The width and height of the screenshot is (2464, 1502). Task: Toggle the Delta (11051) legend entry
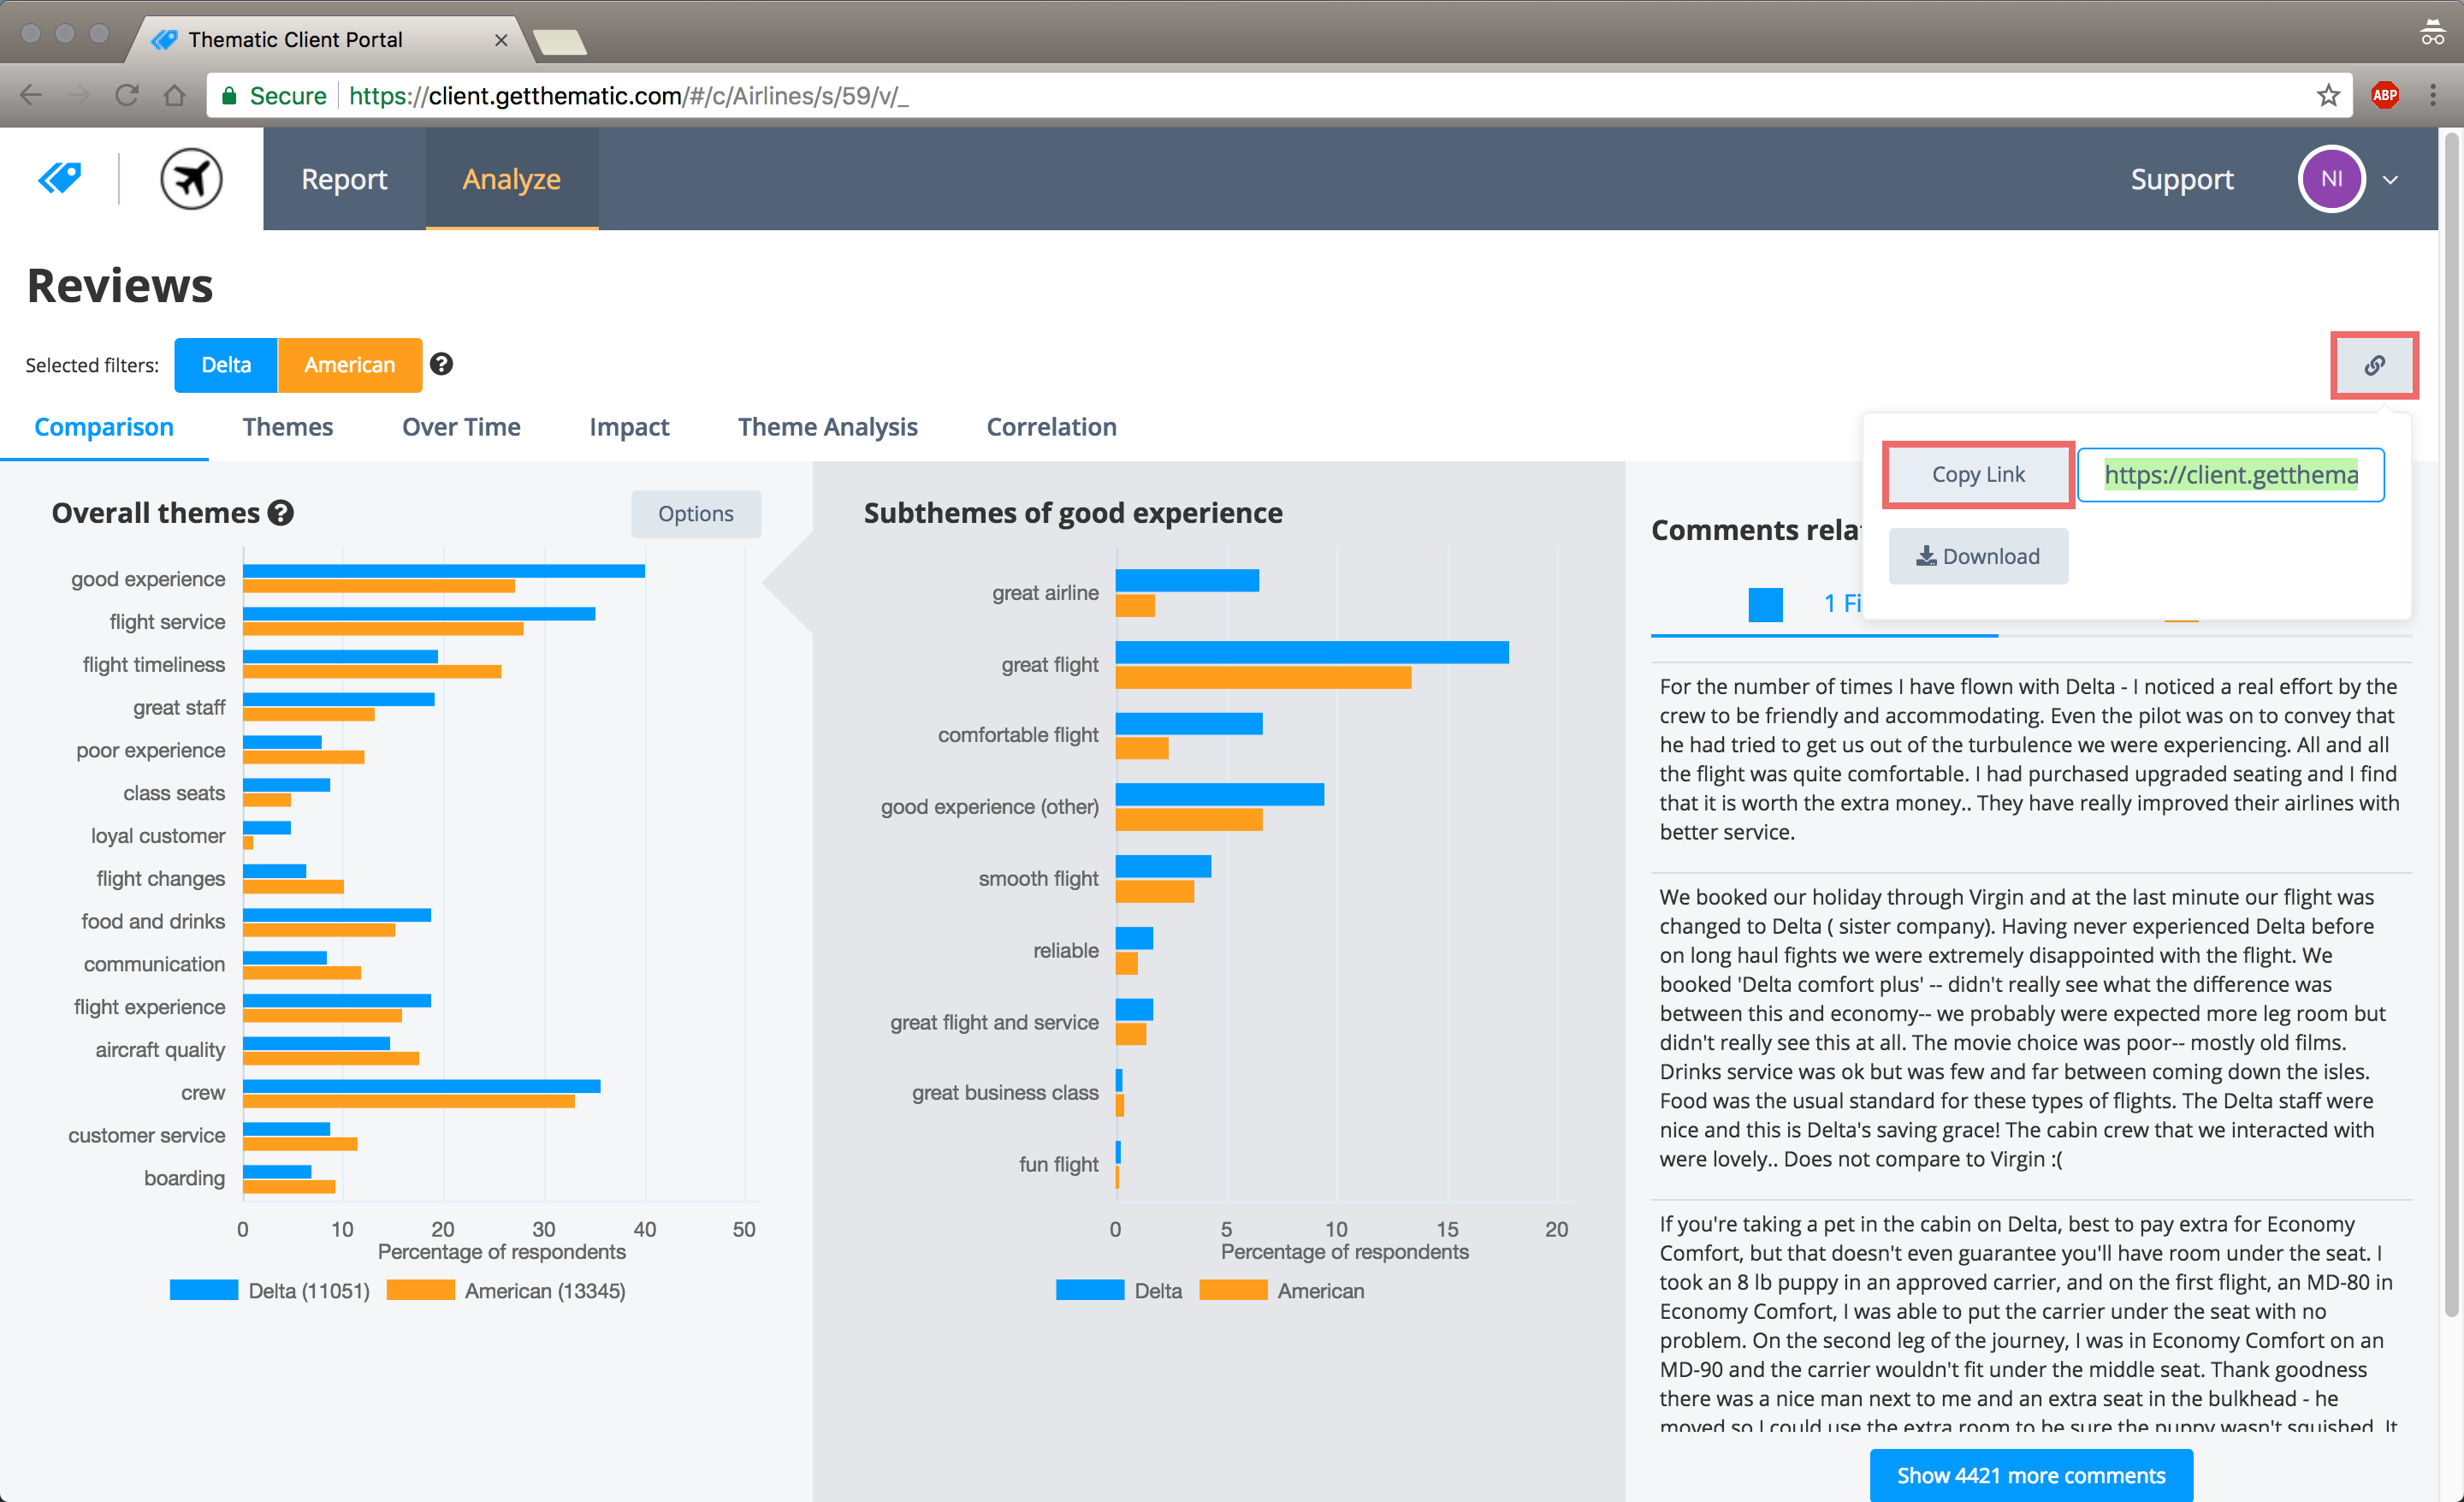pos(270,1290)
